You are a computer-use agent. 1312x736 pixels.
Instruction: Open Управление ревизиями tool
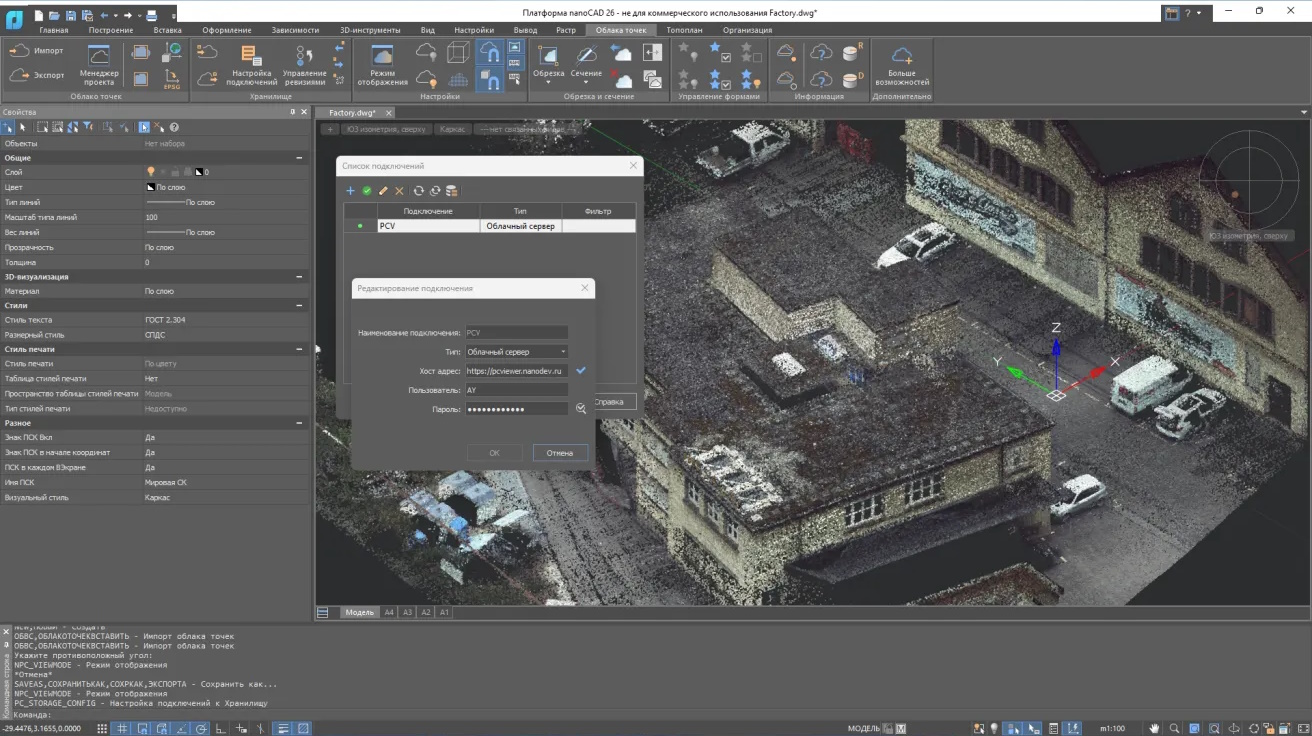[x=304, y=65]
